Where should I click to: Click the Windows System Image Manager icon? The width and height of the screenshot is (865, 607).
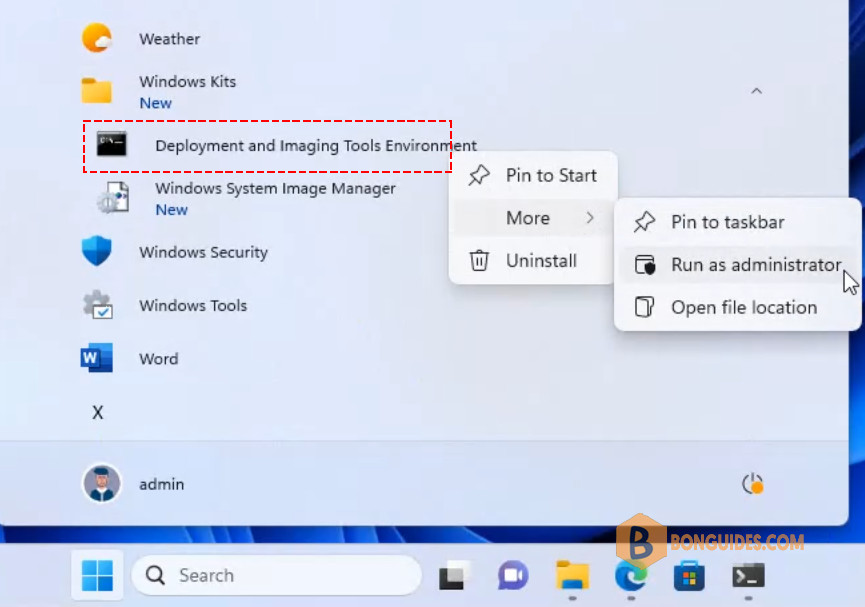pyautogui.click(x=113, y=198)
